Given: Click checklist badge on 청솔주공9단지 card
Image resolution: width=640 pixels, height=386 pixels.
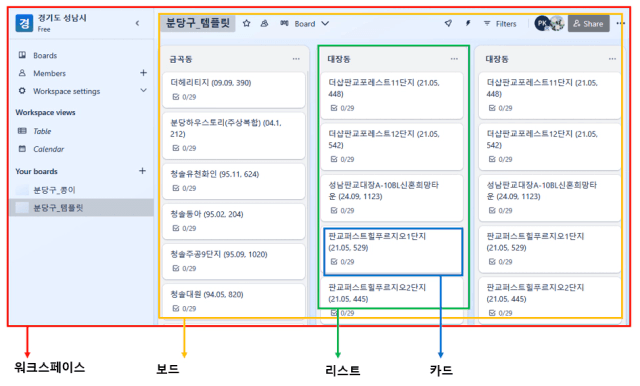Looking at the screenshot, I should 184,268.
